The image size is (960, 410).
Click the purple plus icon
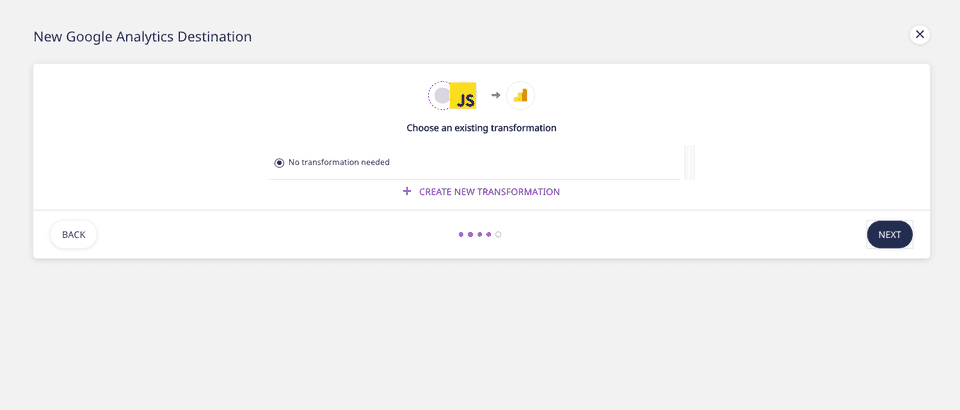pyautogui.click(x=407, y=191)
